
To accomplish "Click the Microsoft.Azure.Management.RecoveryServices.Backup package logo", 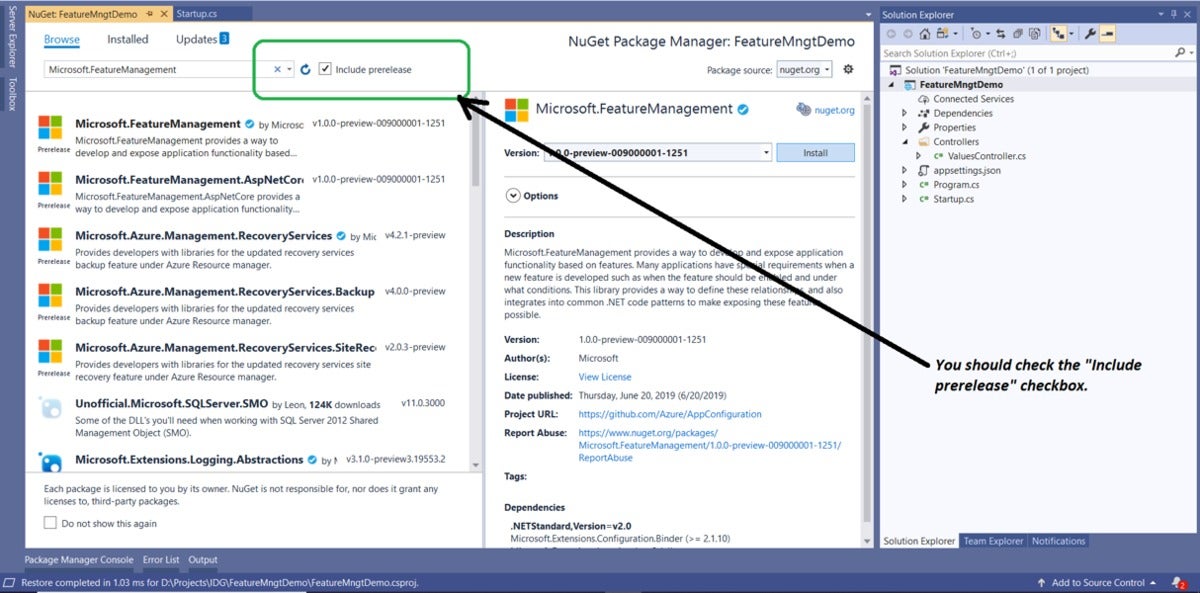I will pos(50,295).
